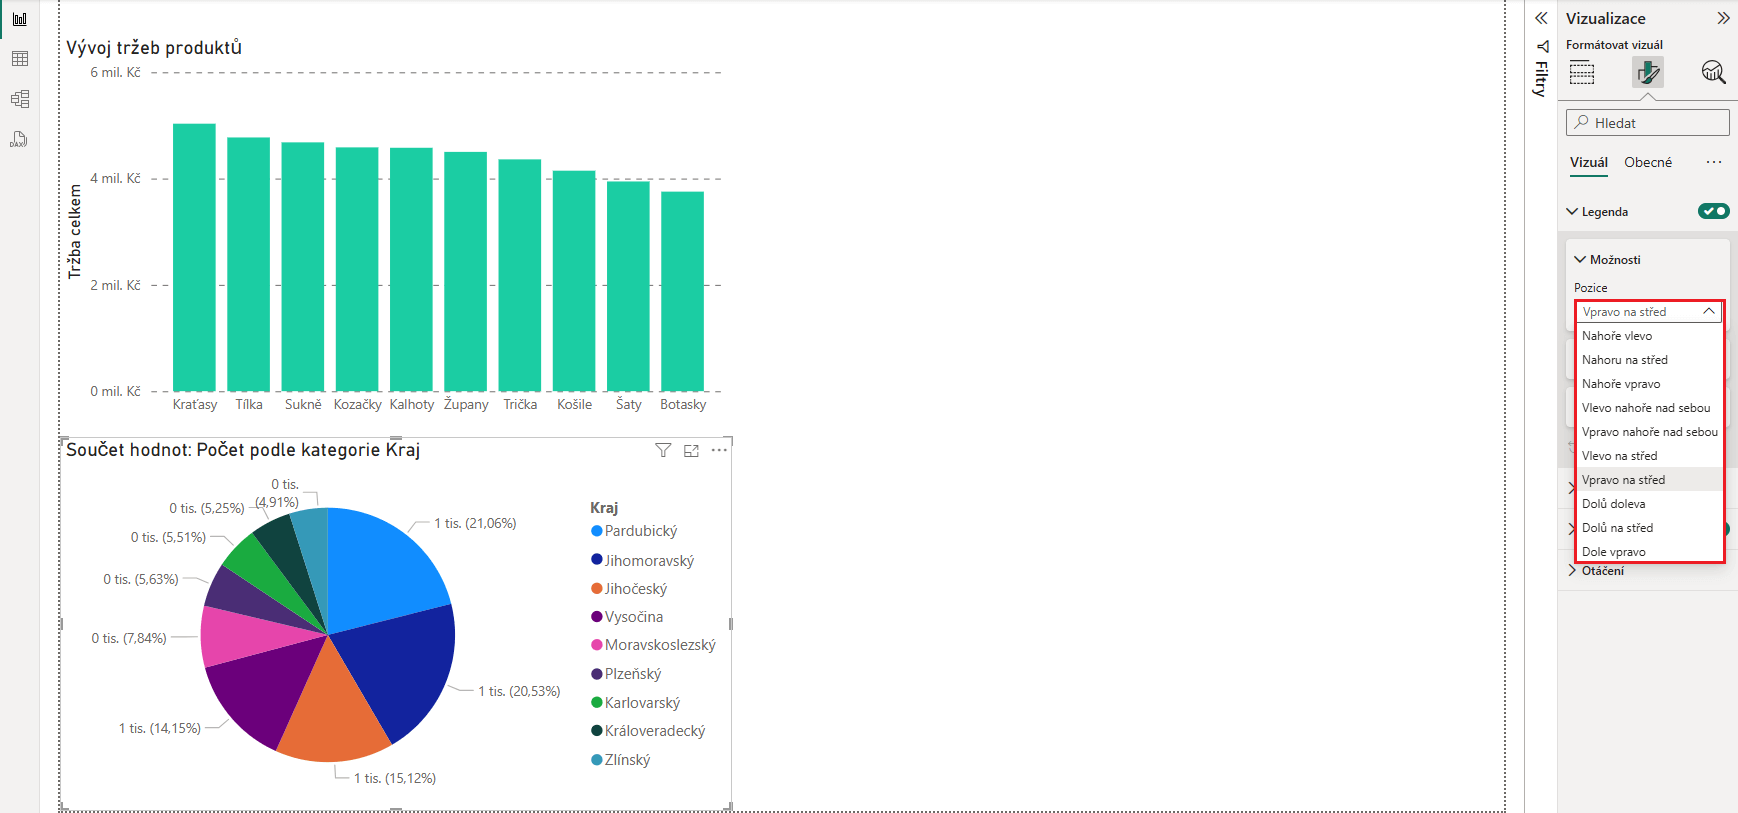Screen dimensions: 1738x813
Task: Close the Pozice dropdown showing Vpravo na střed
Action: pyautogui.click(x=1648, y=312)
